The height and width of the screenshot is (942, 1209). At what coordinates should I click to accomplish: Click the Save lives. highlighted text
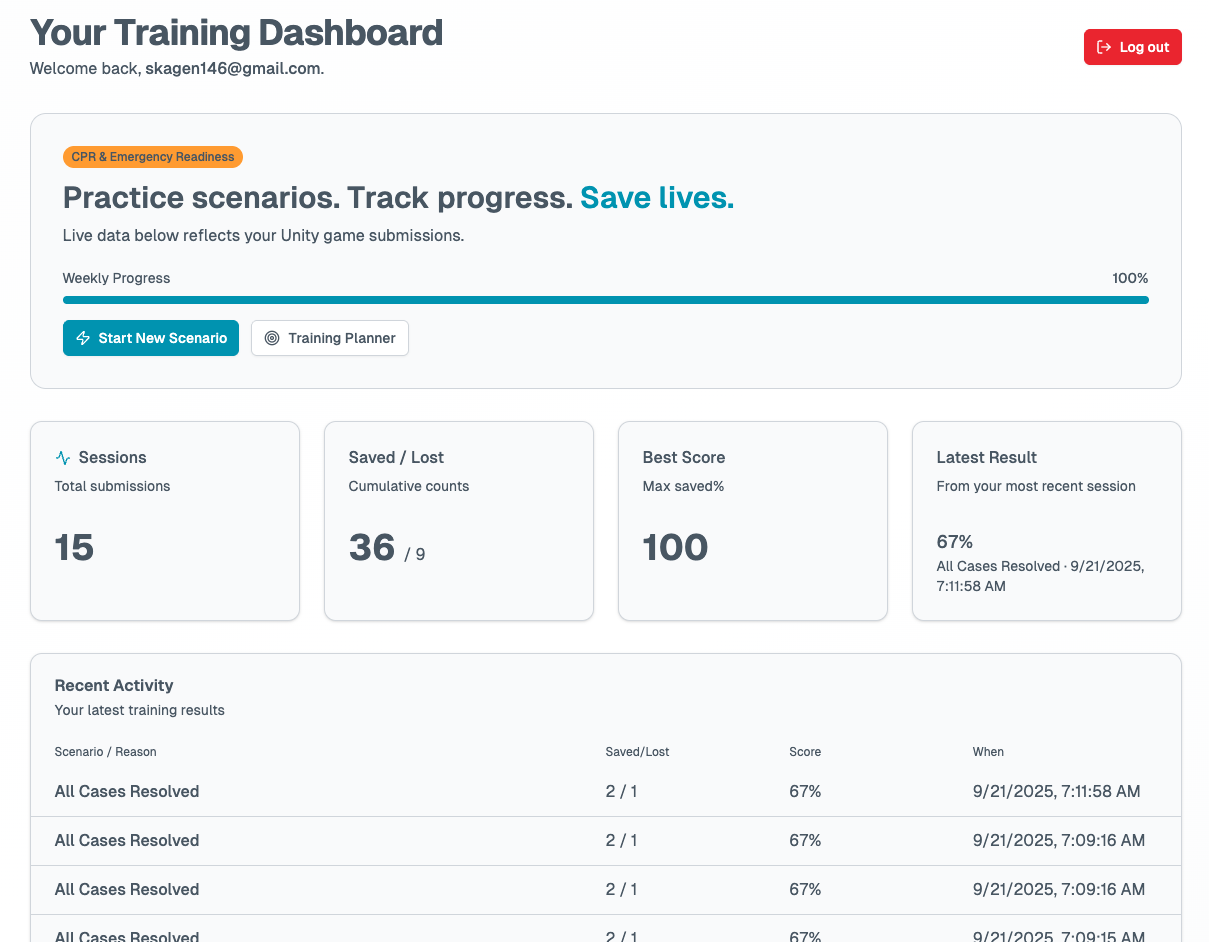pos(657,198)
